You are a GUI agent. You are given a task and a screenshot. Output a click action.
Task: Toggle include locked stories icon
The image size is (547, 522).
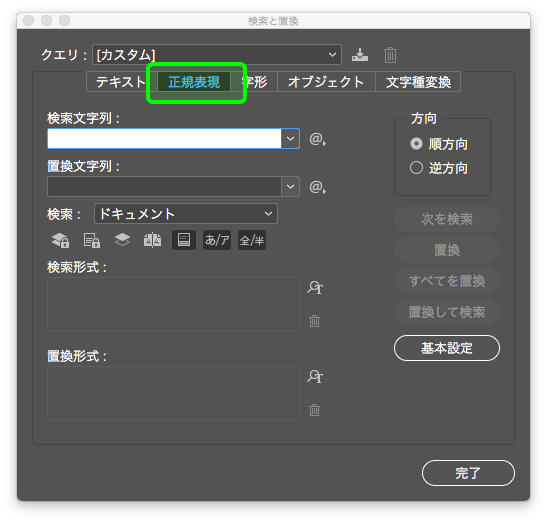tap(92, 240)
